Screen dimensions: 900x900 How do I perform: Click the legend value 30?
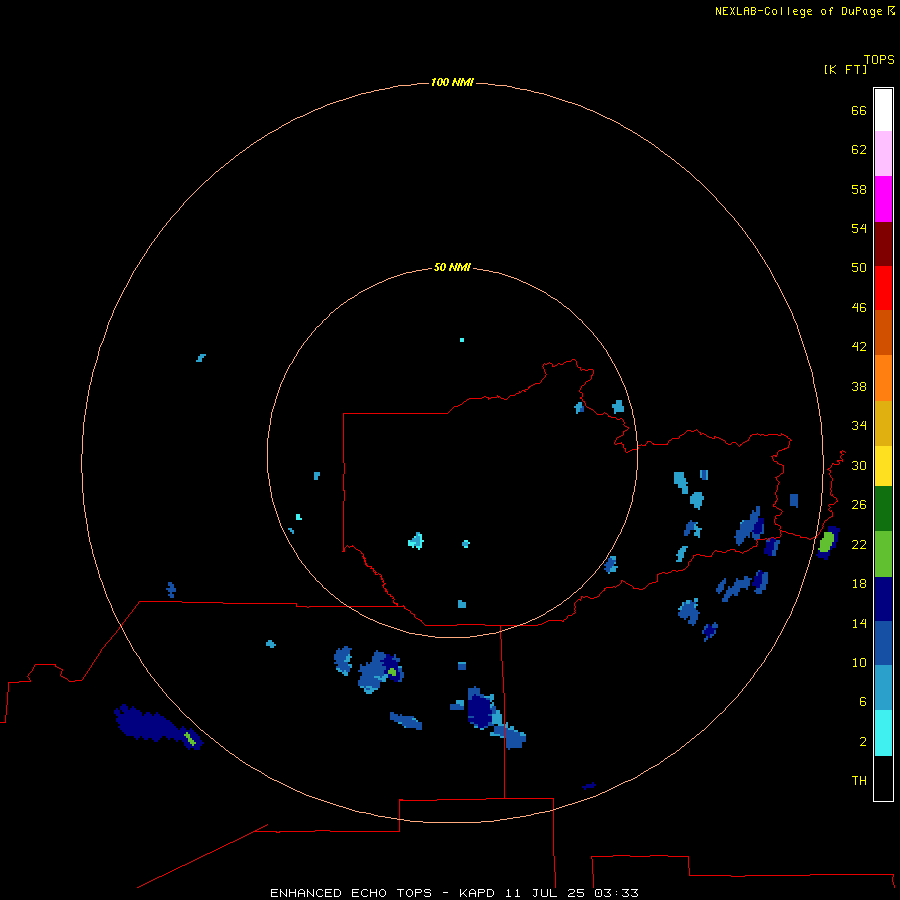point(859,465)
